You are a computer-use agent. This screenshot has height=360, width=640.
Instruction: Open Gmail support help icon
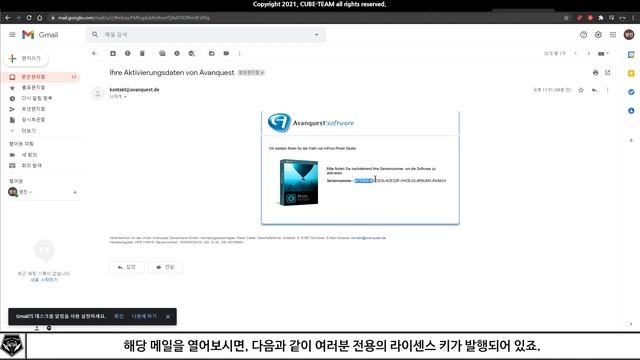click(x=583, y=35)
